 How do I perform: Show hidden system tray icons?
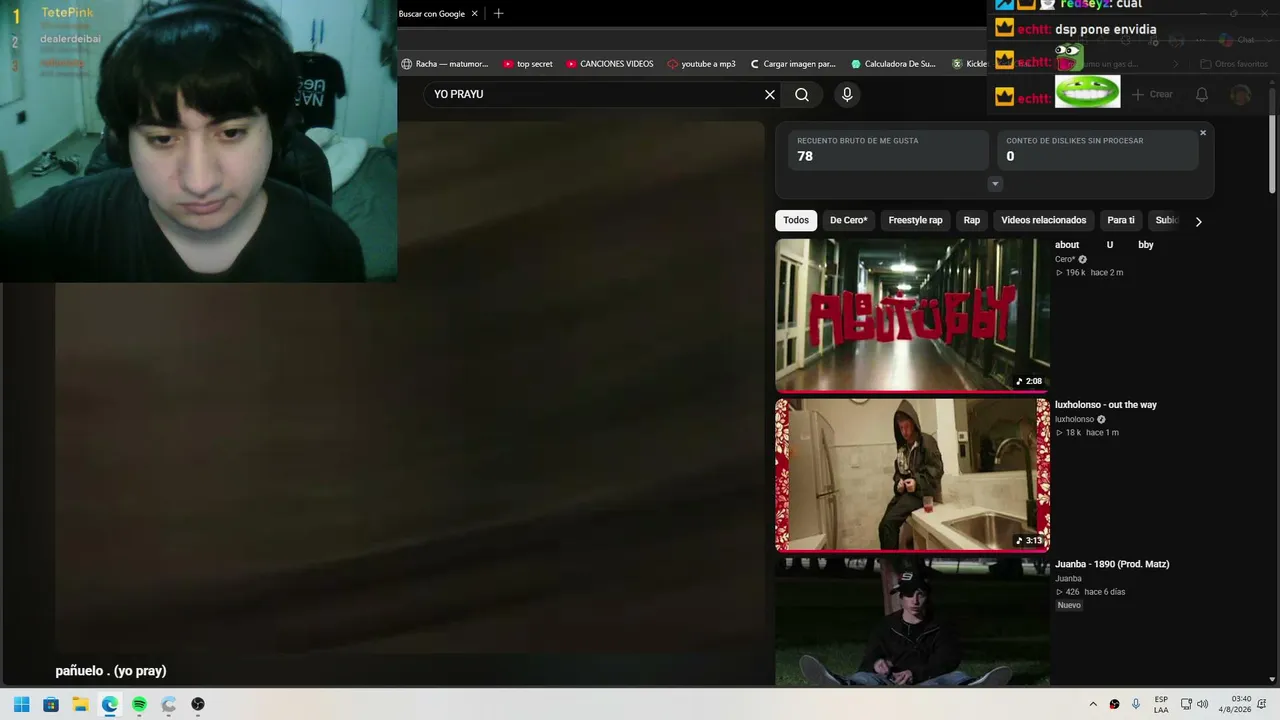point(1093,704)
